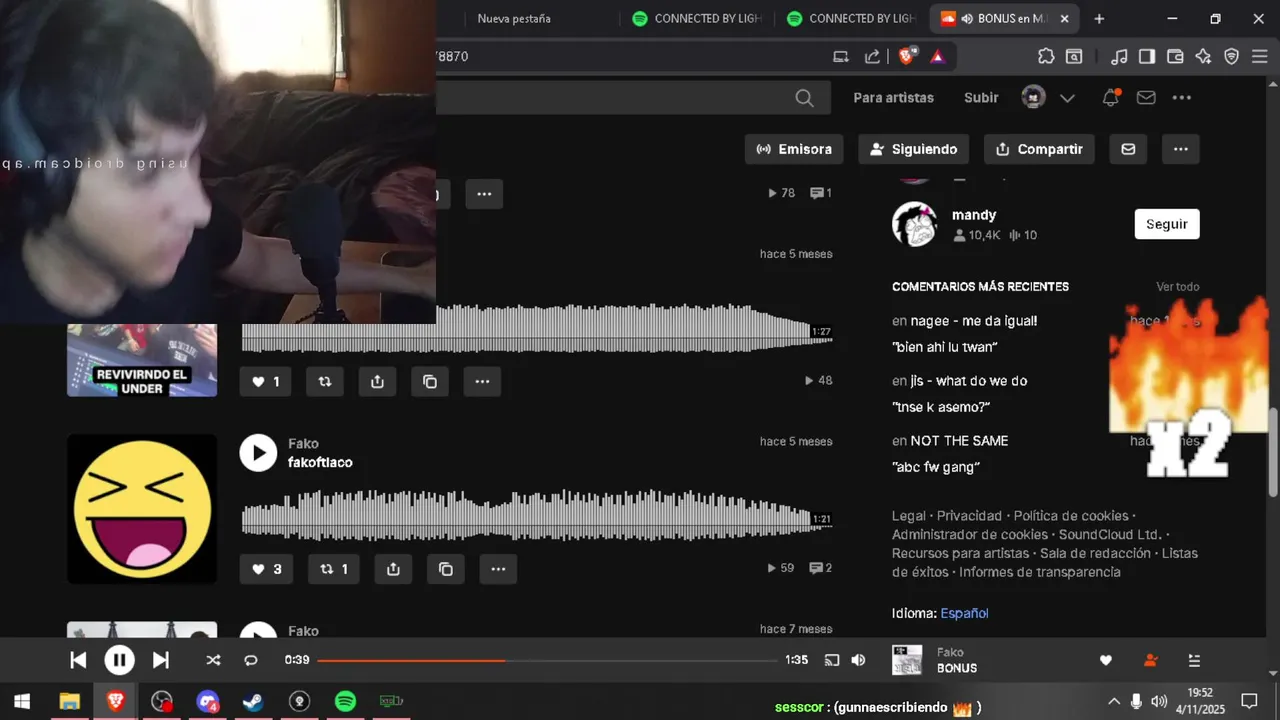
Task: Send a message to this artist
Action: coord(1128,149)
